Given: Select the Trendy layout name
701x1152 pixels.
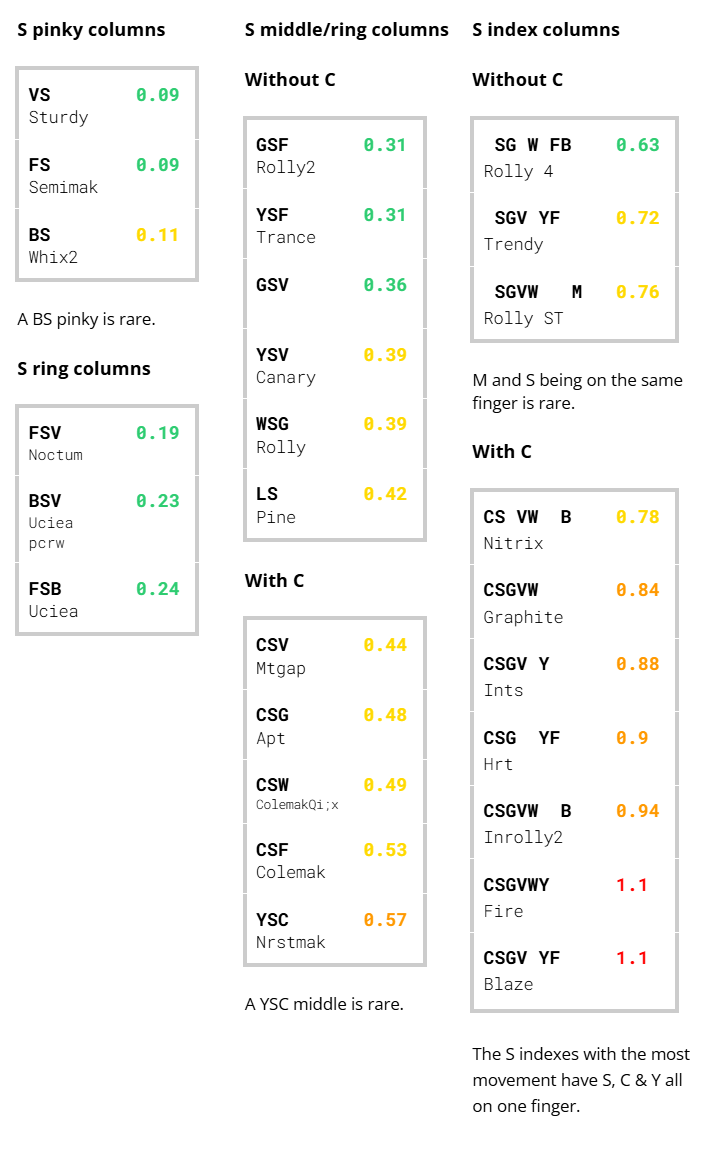Looking at the screenshot, I should pos(513,244).
